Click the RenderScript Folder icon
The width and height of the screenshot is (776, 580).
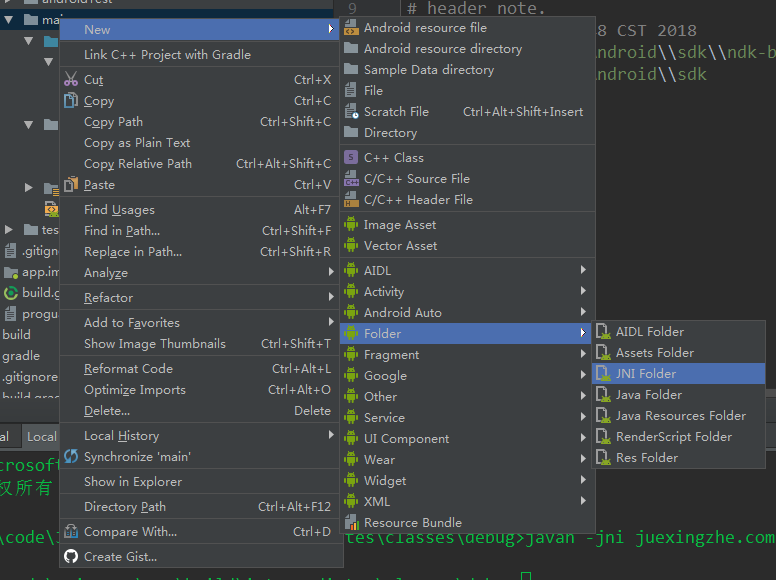(603, 436)
